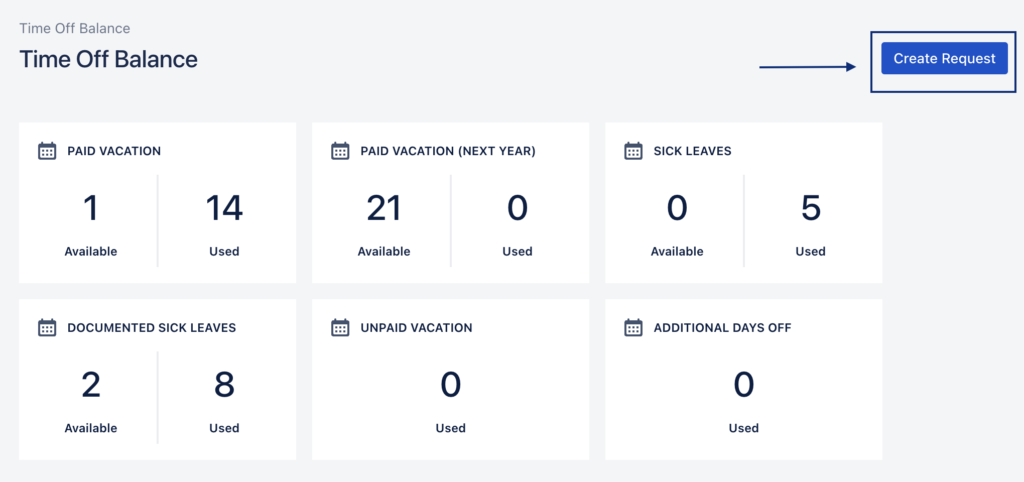The height and width of the screenshot is (482, 1024).
Task: Click the 2 available Documented Sick Leaves
Action: click(x=91, y=385)
